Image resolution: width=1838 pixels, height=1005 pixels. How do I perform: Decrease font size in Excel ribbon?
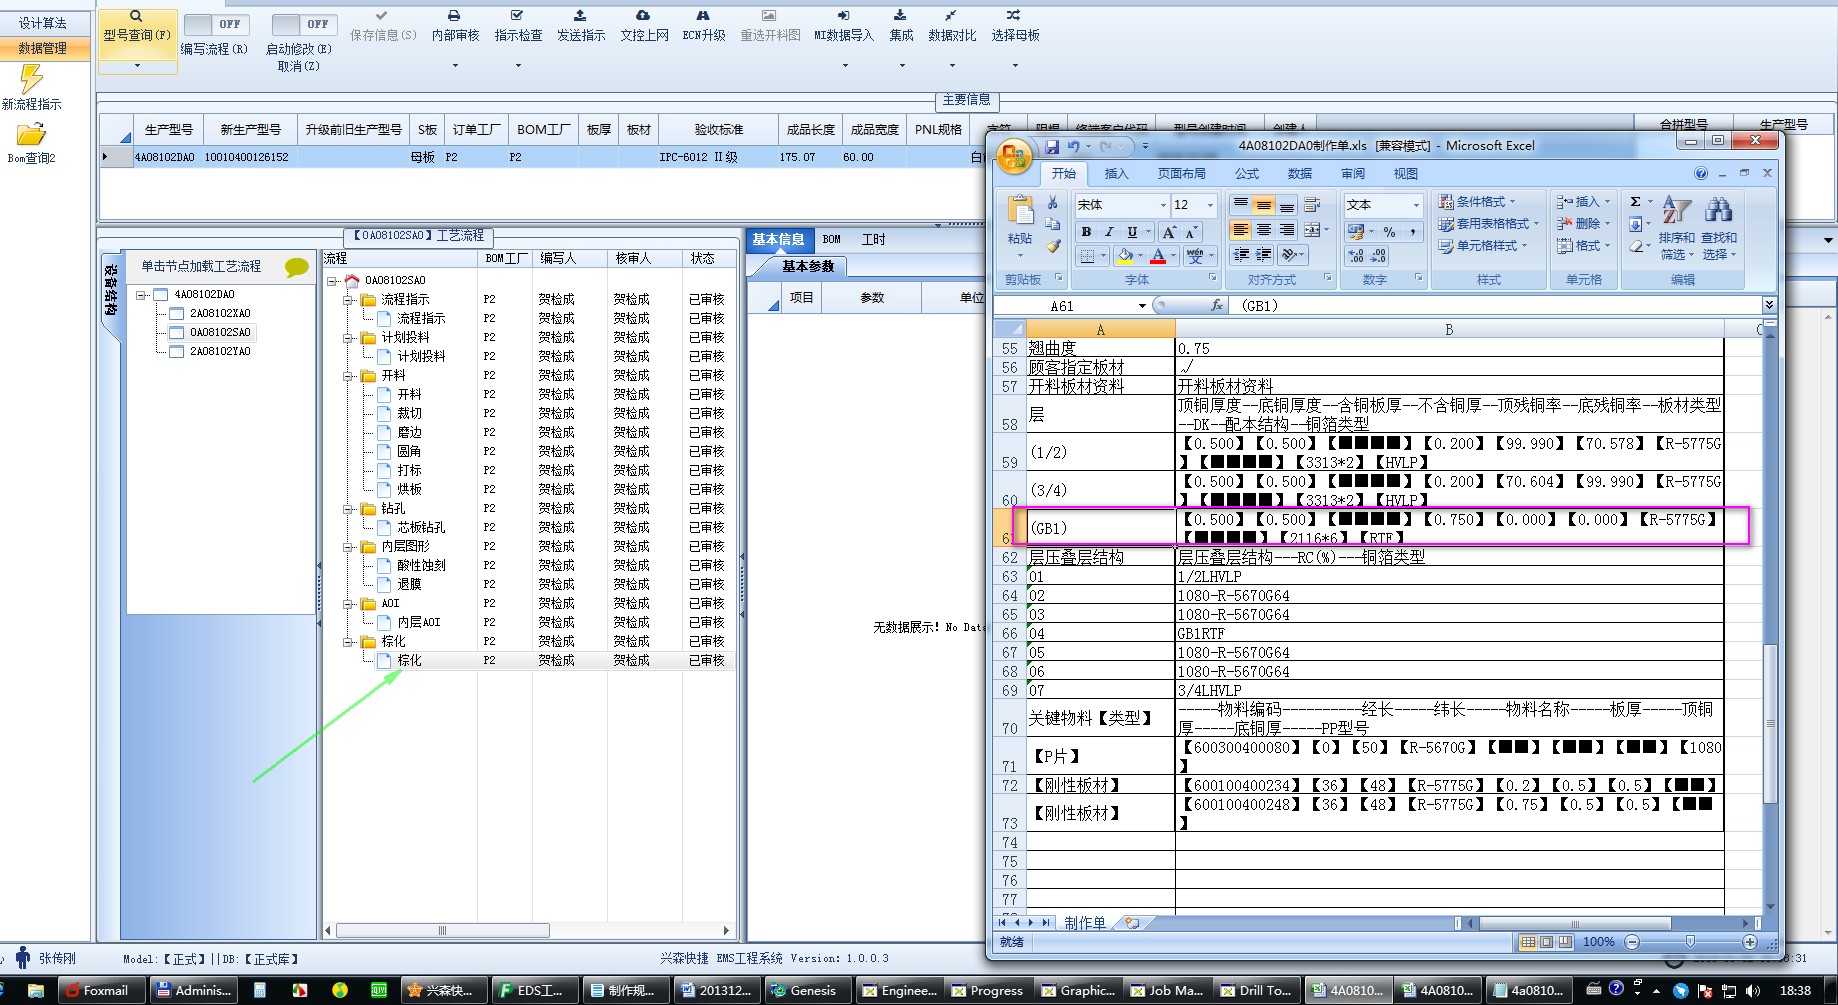pos(1191,232)
